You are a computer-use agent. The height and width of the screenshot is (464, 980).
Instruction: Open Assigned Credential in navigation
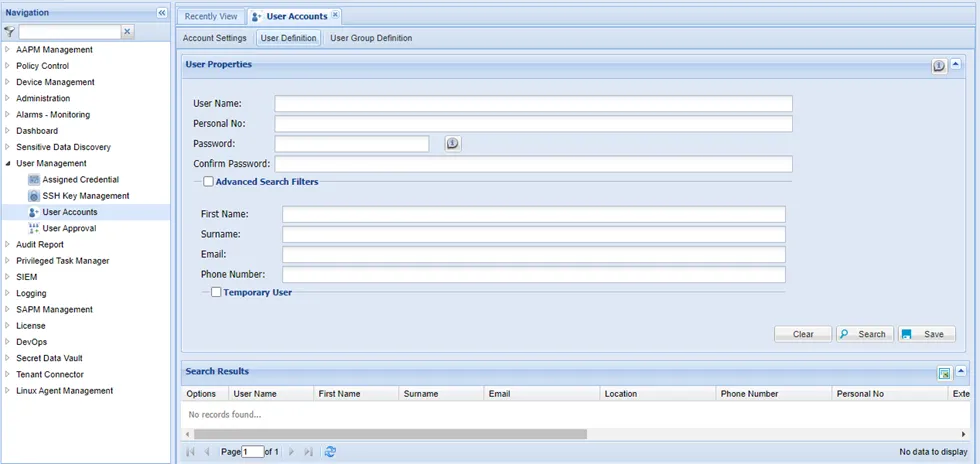[x=81, y=179]
